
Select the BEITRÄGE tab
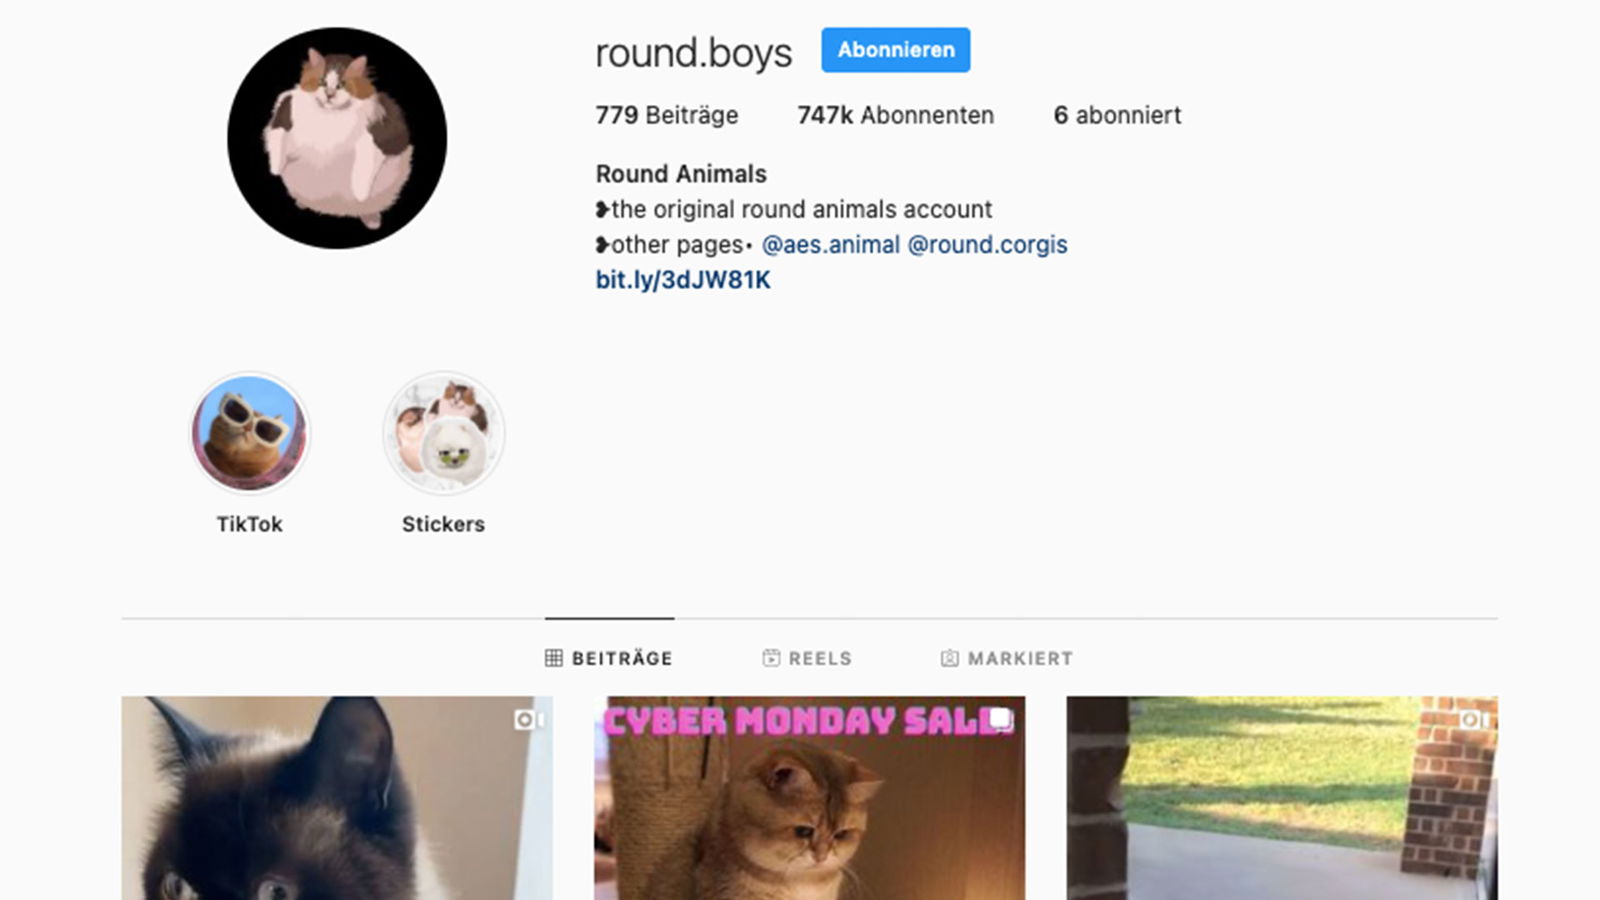[609, 658]
